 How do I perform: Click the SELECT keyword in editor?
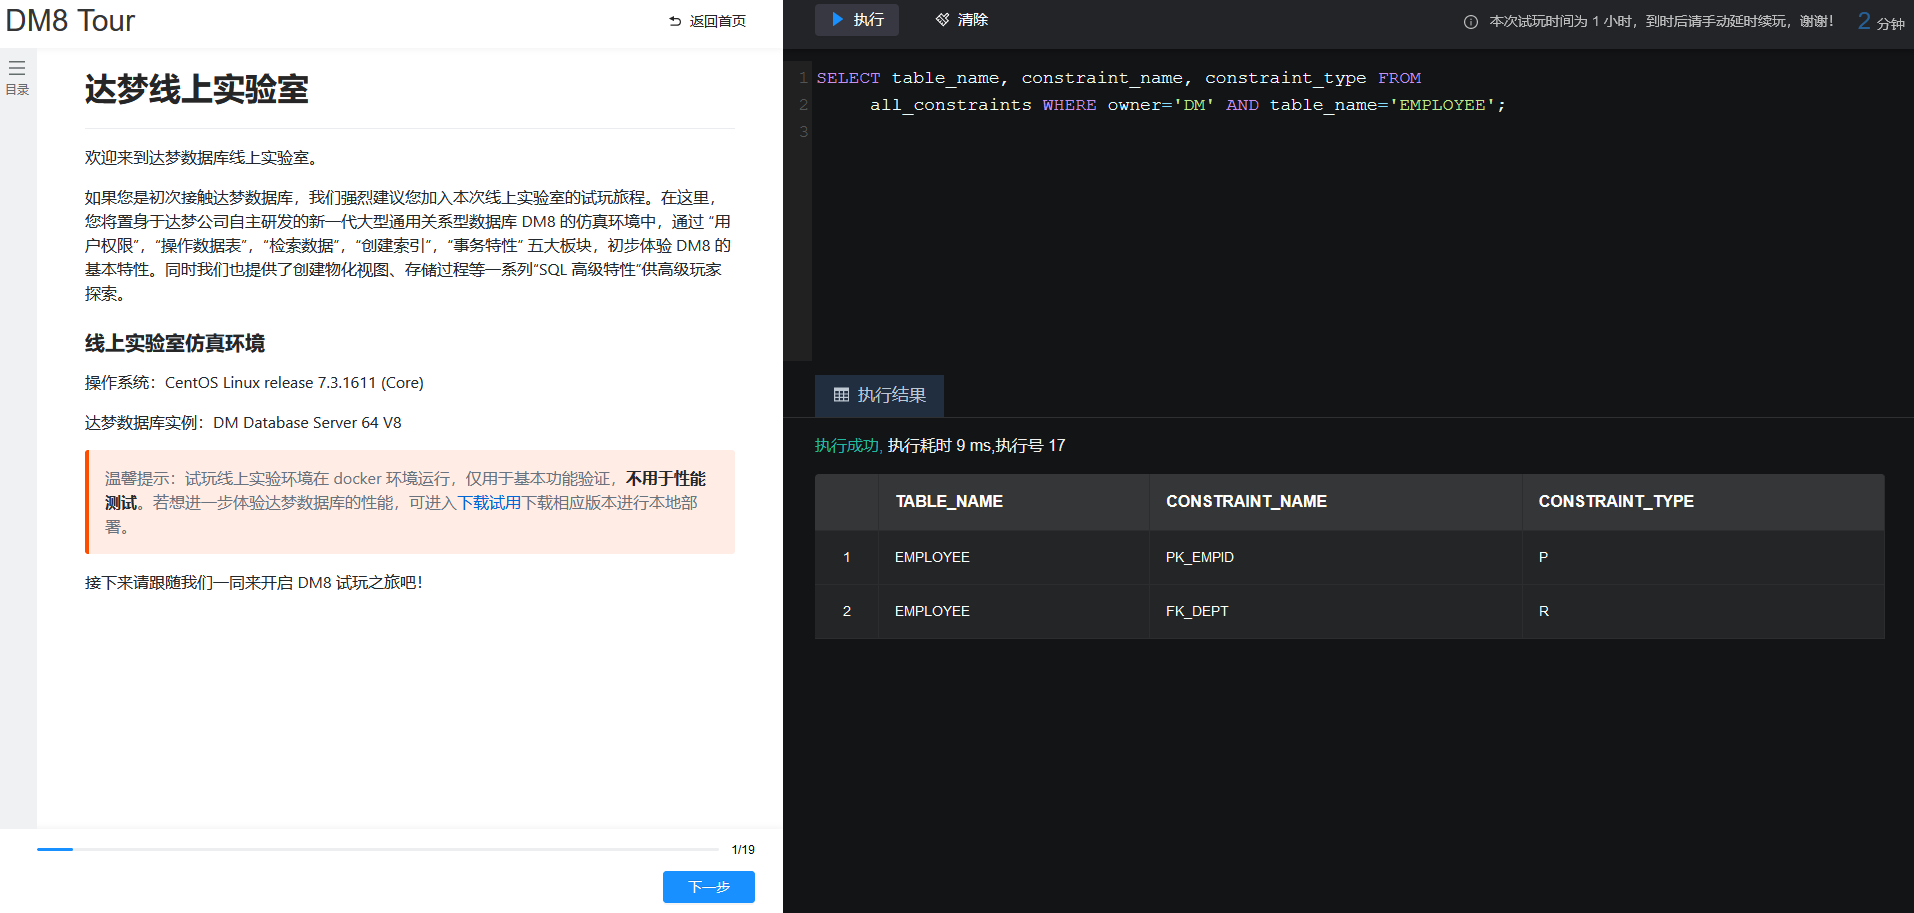click(x=848, y=78)
